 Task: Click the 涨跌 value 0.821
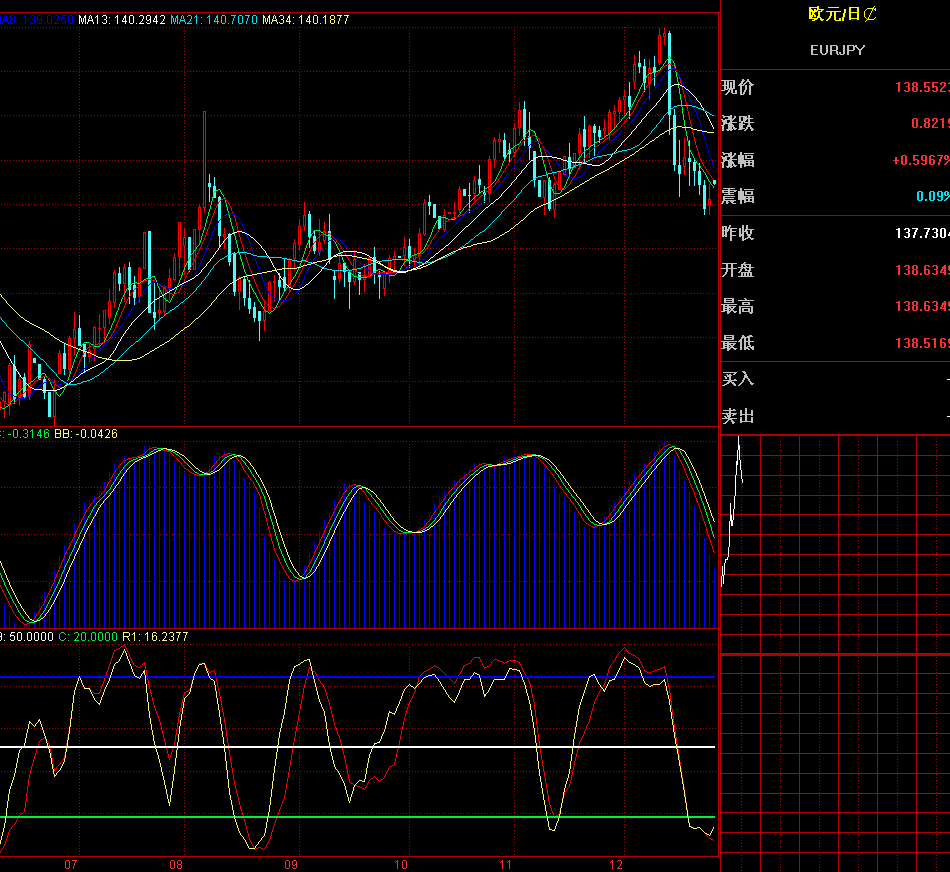(x=930, y=124)
